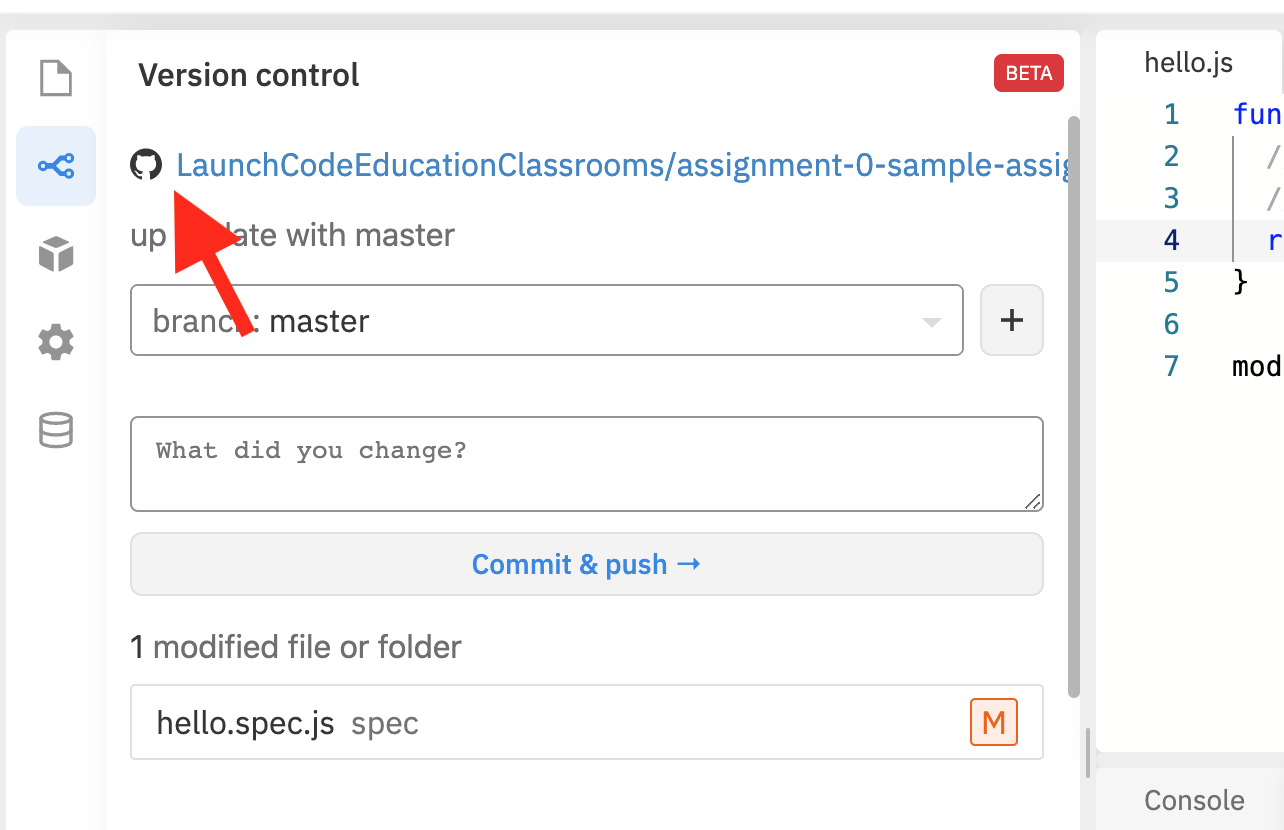Click the plus icon to create branch

coord(1012,320)
